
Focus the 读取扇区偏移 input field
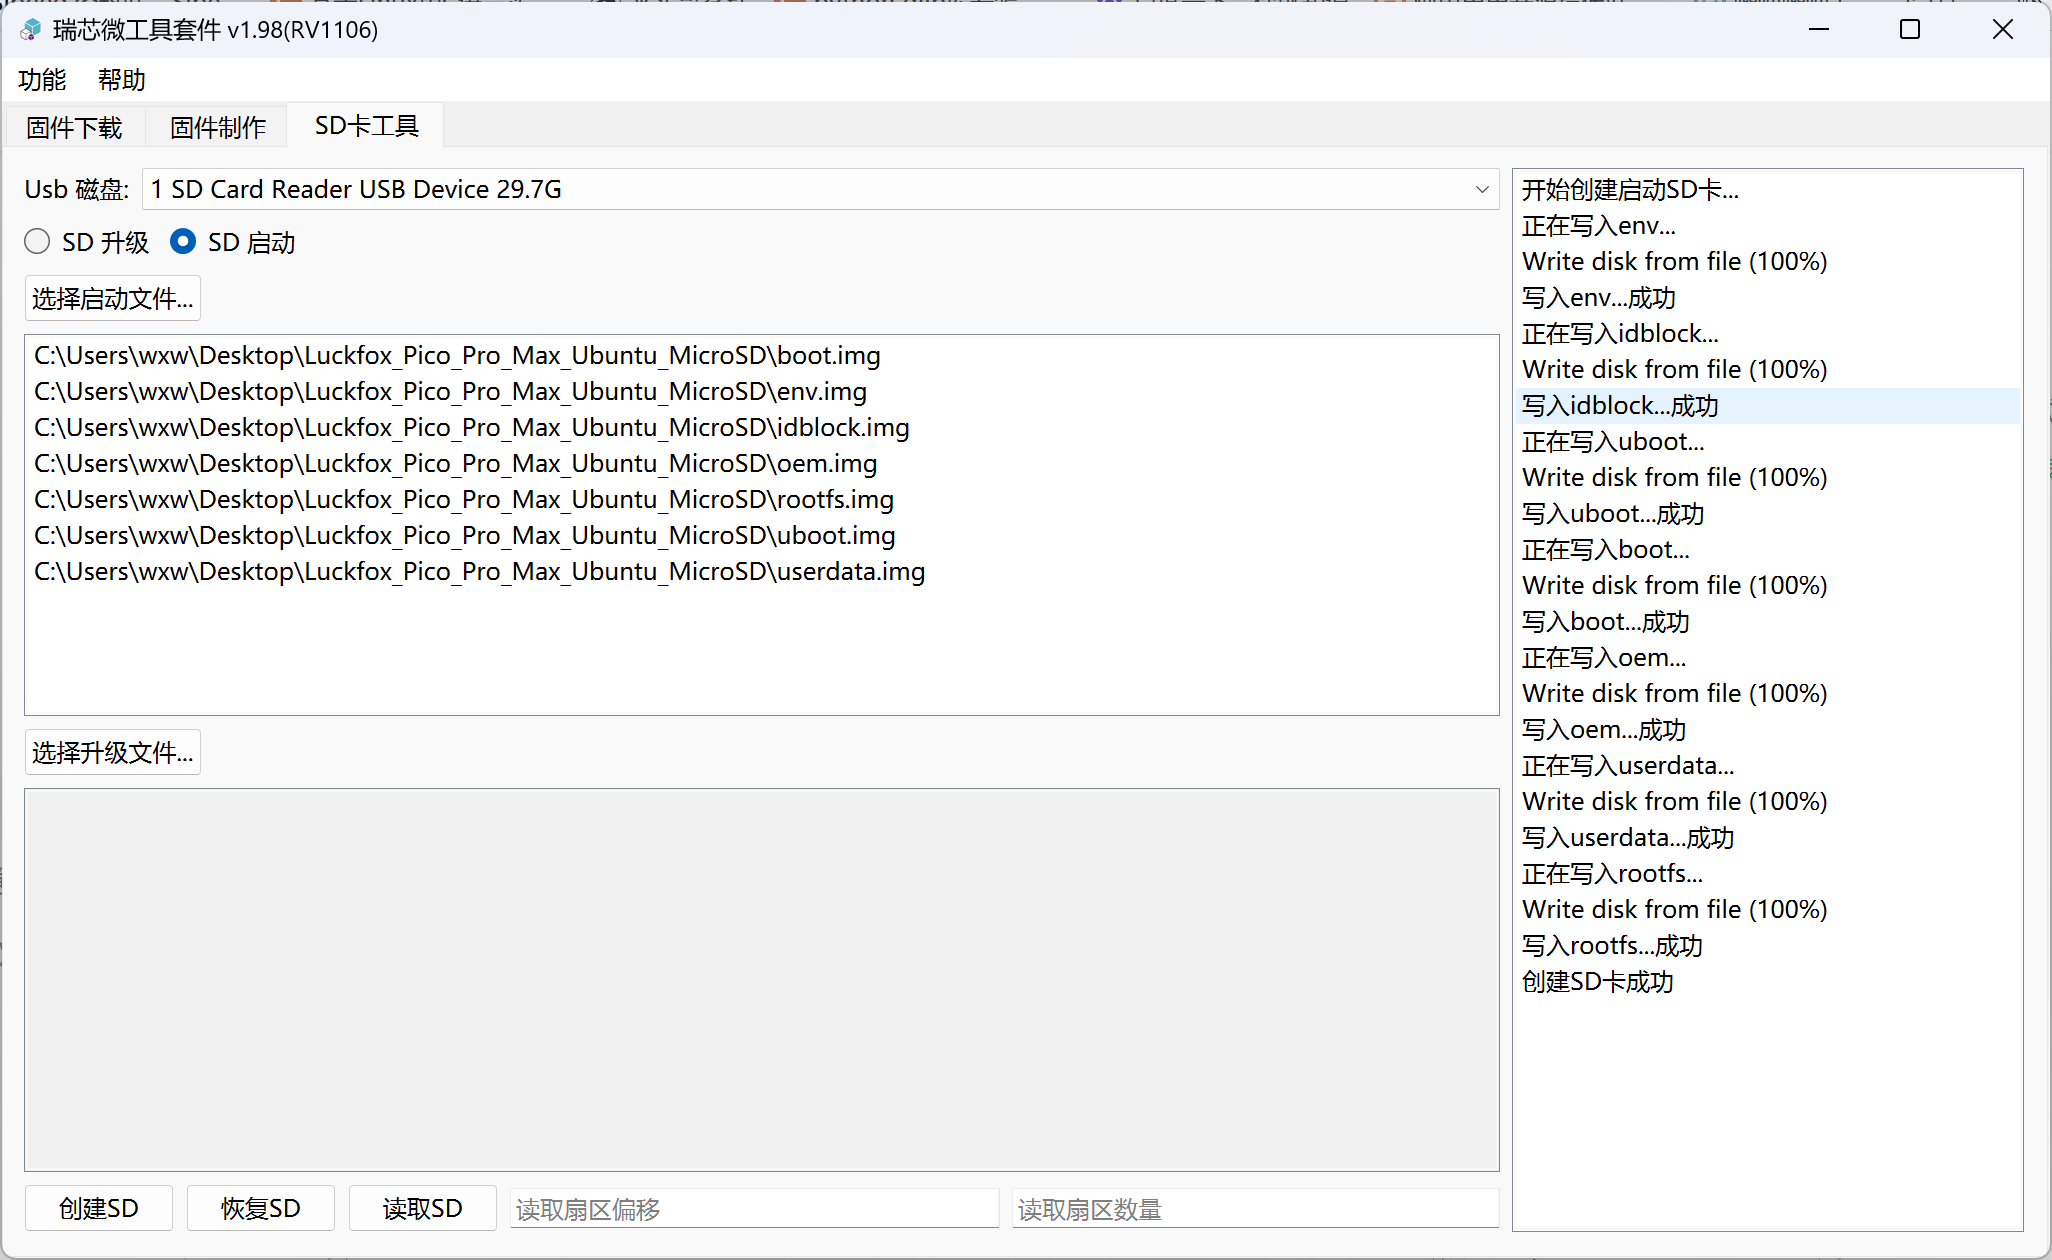754,1209
